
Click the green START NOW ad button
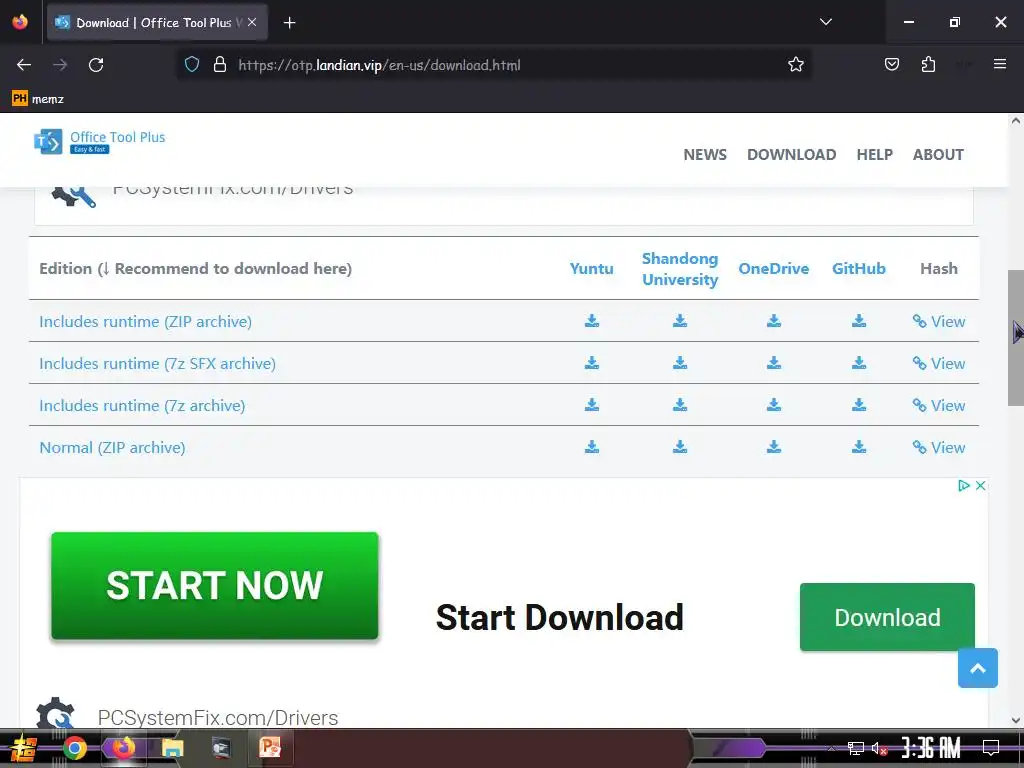pos(215,585)
